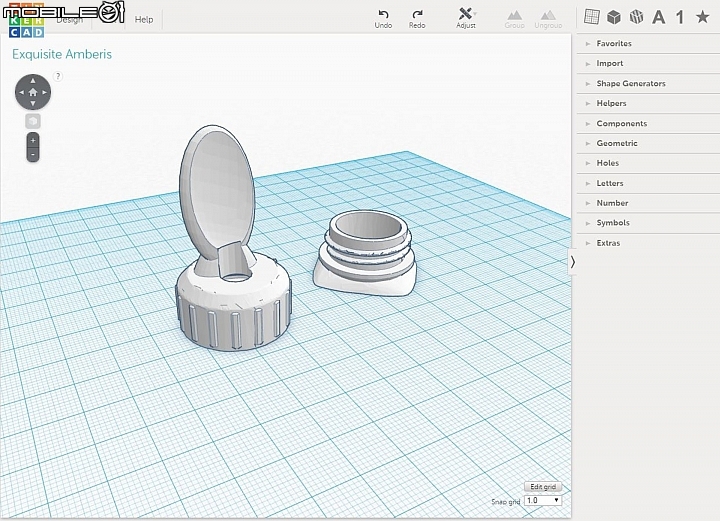
Task: Orbit the view downward
Action: [33, 104]
